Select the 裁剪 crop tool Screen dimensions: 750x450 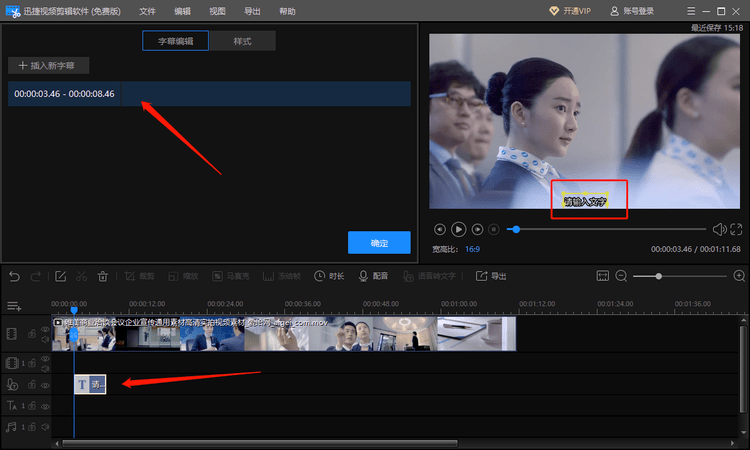[x=139, y=276]
